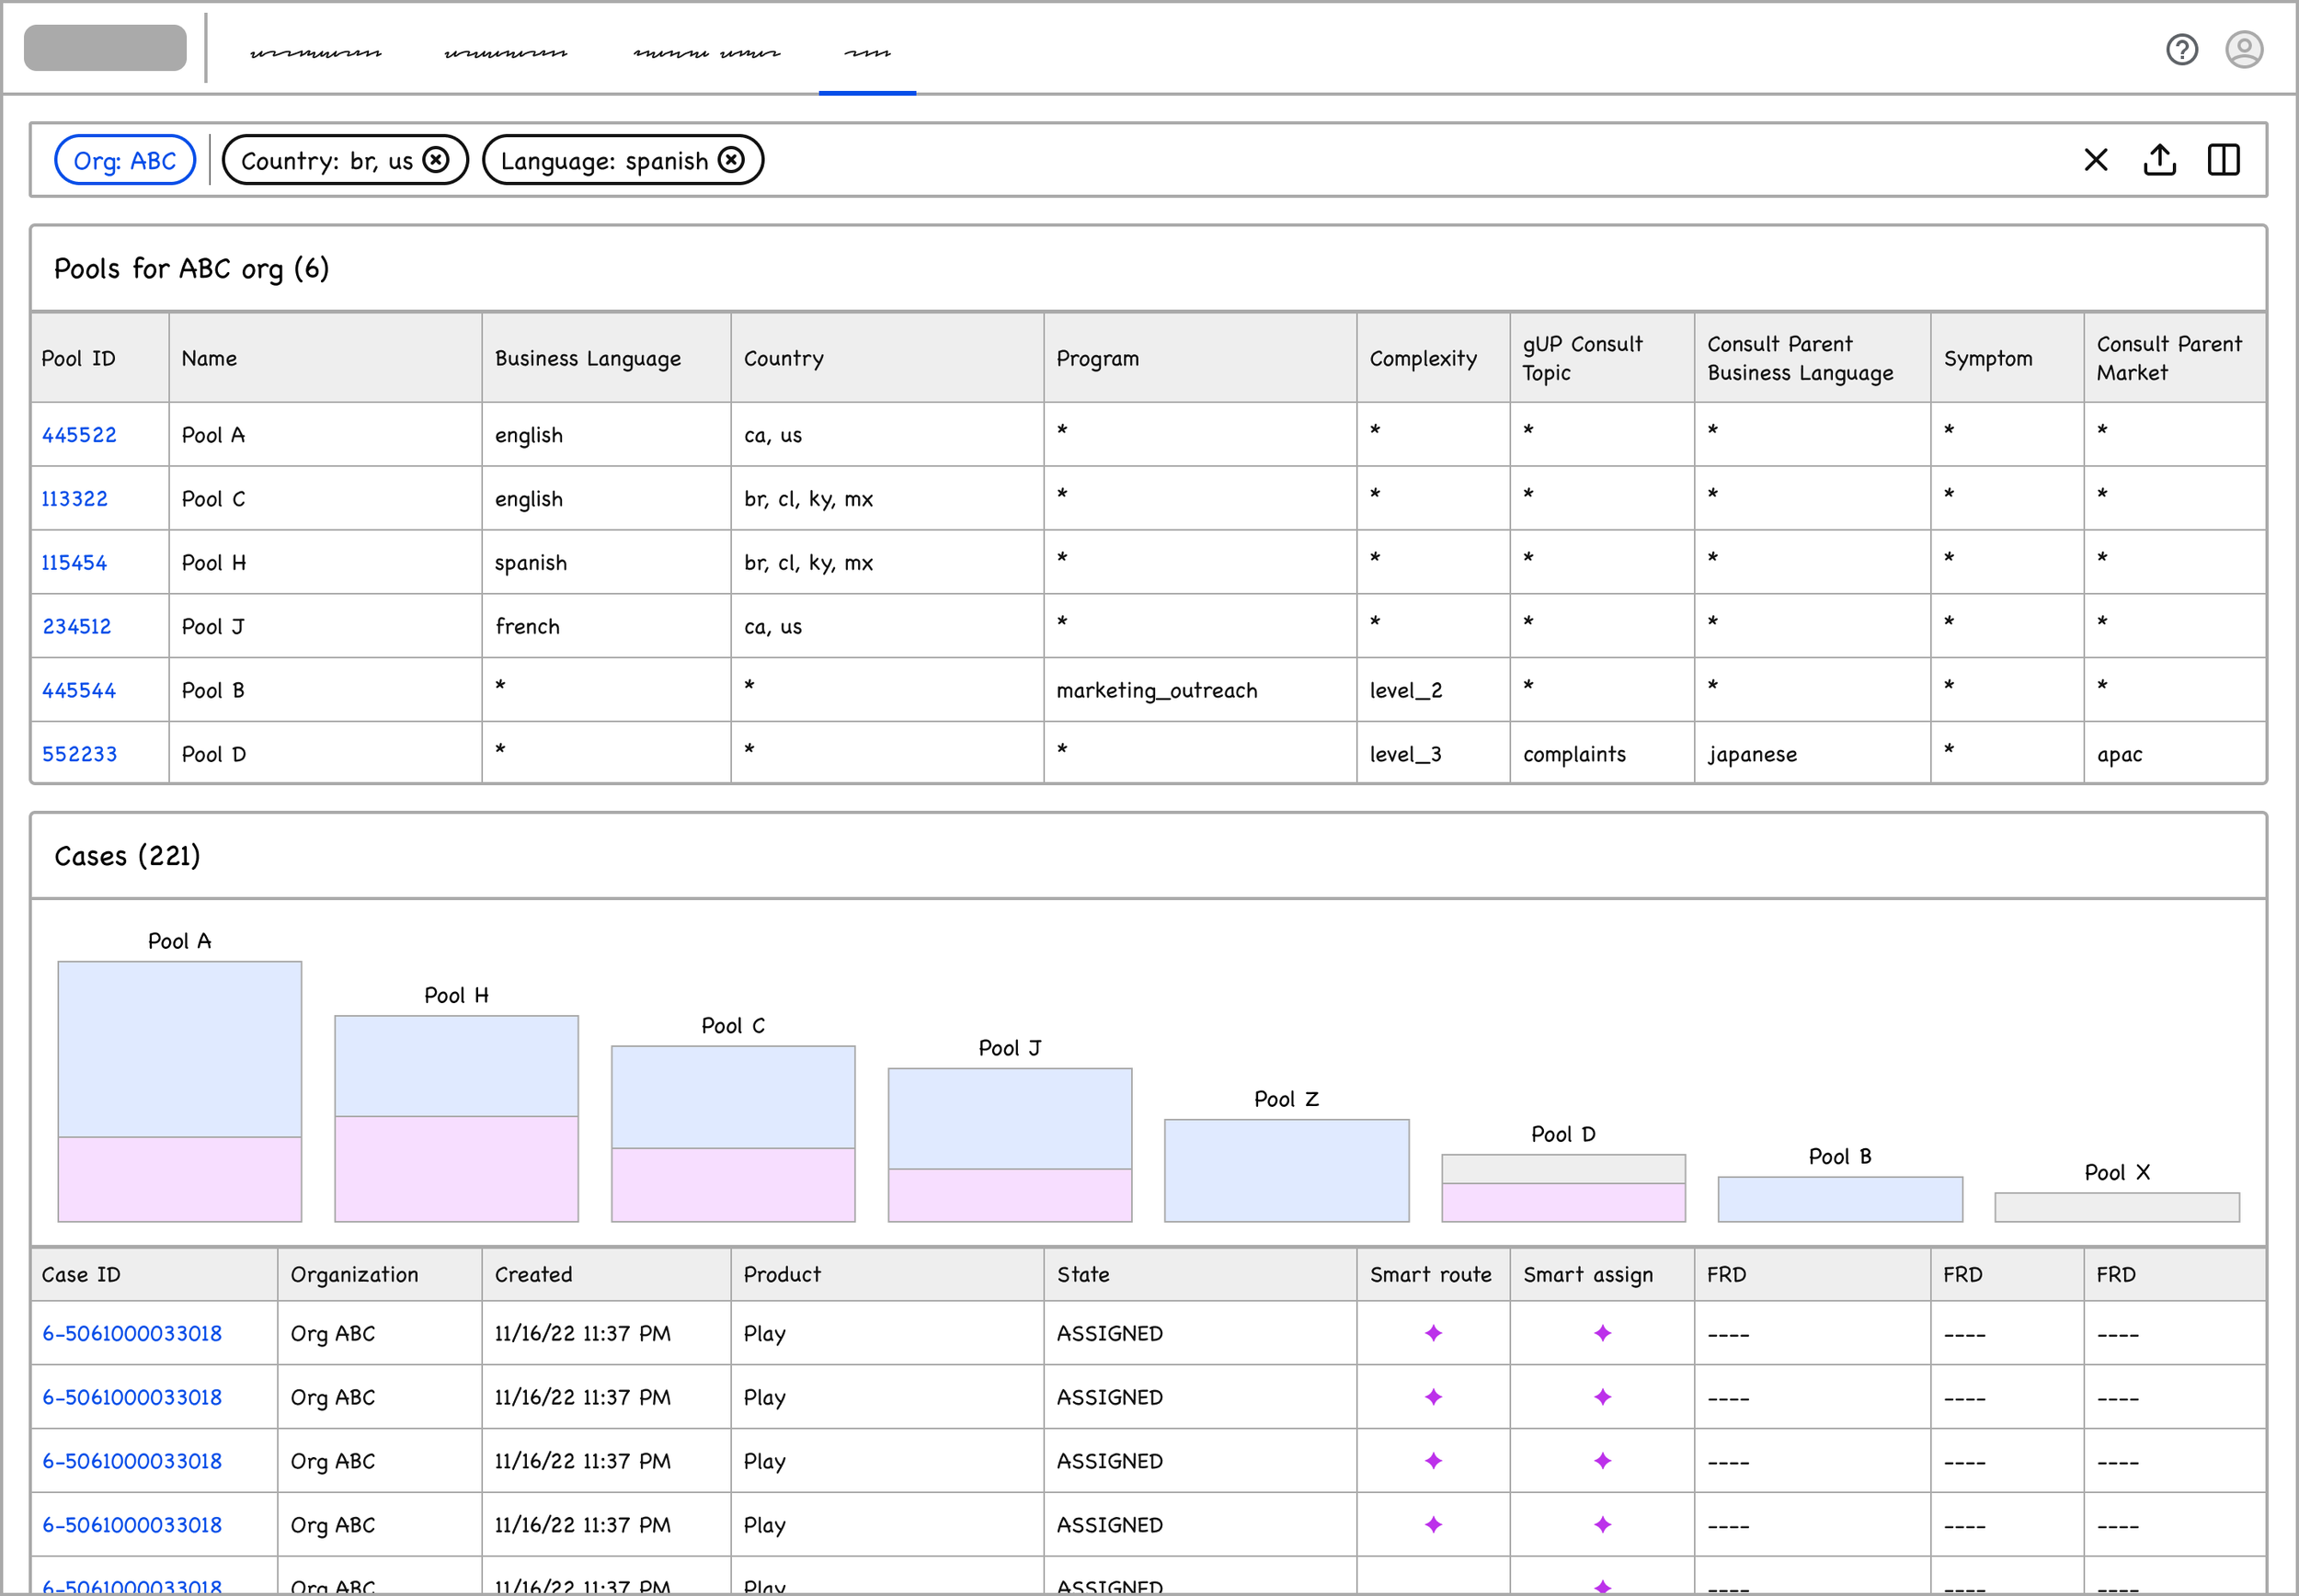Click the Business Language column header
Image resolution: width=2299 pixels, height=1596 pixels.
(587, 358)
